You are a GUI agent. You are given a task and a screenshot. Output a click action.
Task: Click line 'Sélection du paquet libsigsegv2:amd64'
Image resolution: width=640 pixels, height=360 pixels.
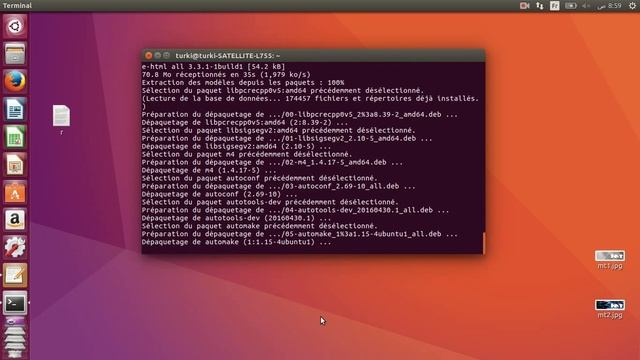(x=279, y=130)
